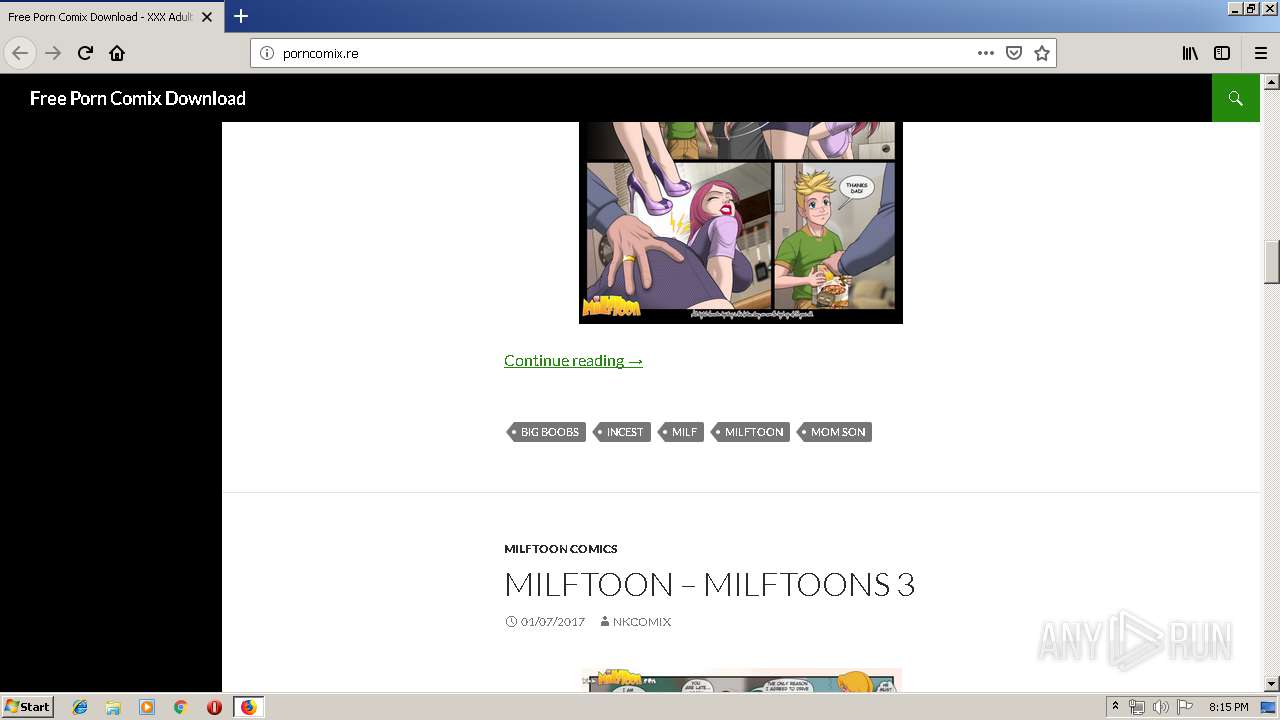Click the vertical scrollbar thumb

click(x=1272, y=262)
